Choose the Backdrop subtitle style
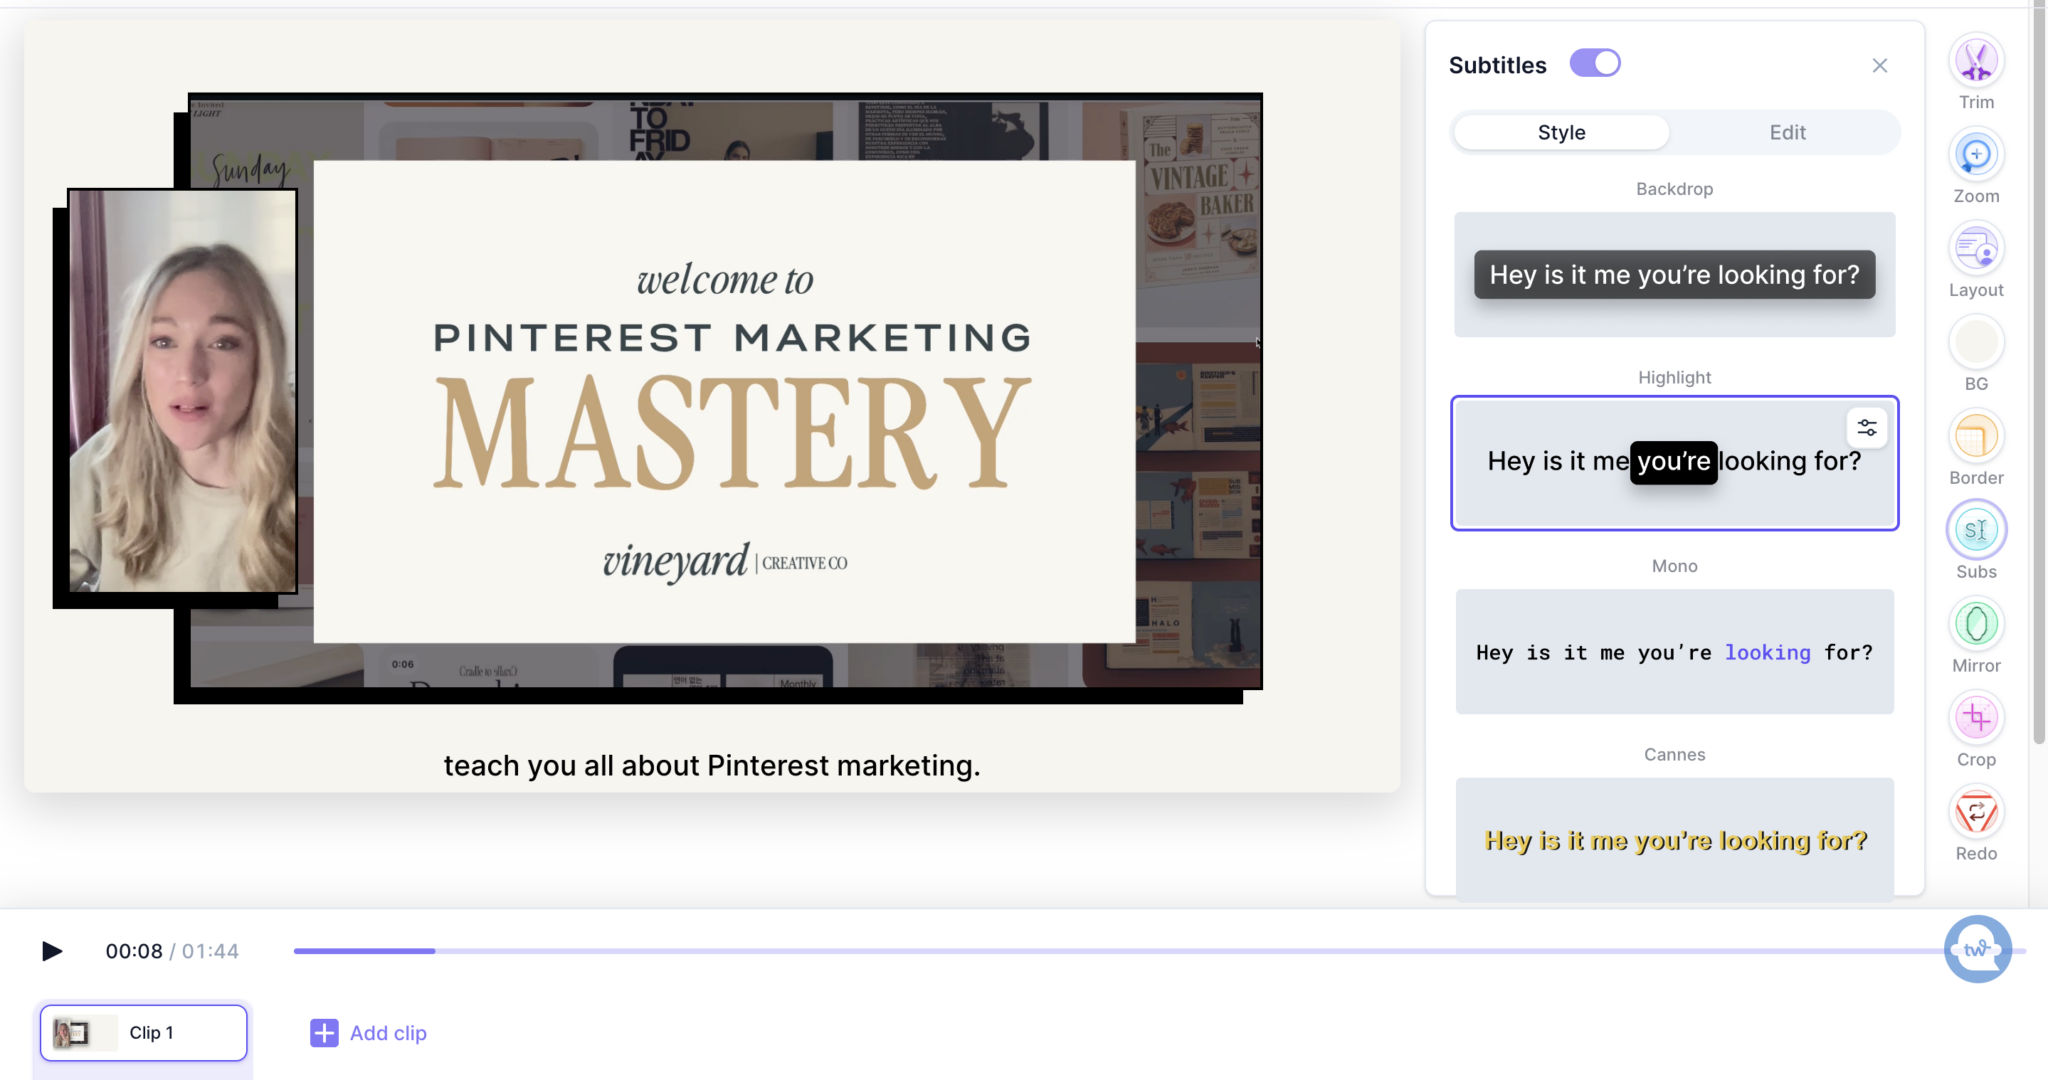The image size is (2048, 1080). (1674, 275)
